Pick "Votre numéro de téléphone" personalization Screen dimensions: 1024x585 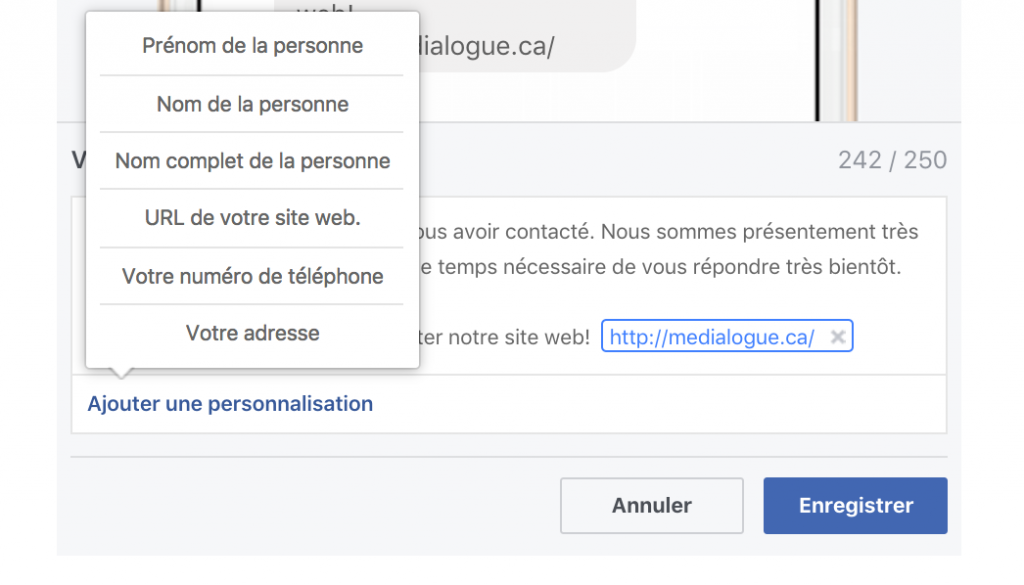[x=250, y=276]
